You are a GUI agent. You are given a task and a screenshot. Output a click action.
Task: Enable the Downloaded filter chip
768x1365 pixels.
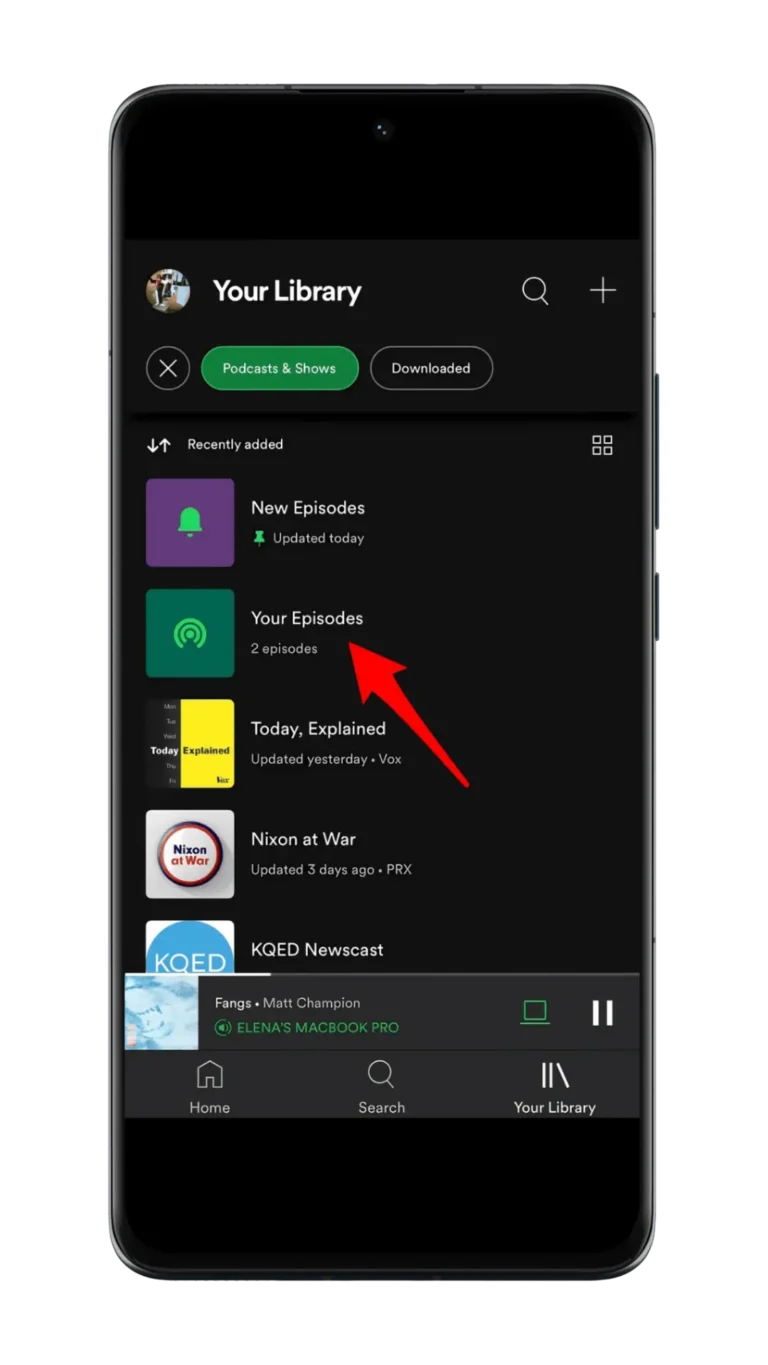pos(431,368)
